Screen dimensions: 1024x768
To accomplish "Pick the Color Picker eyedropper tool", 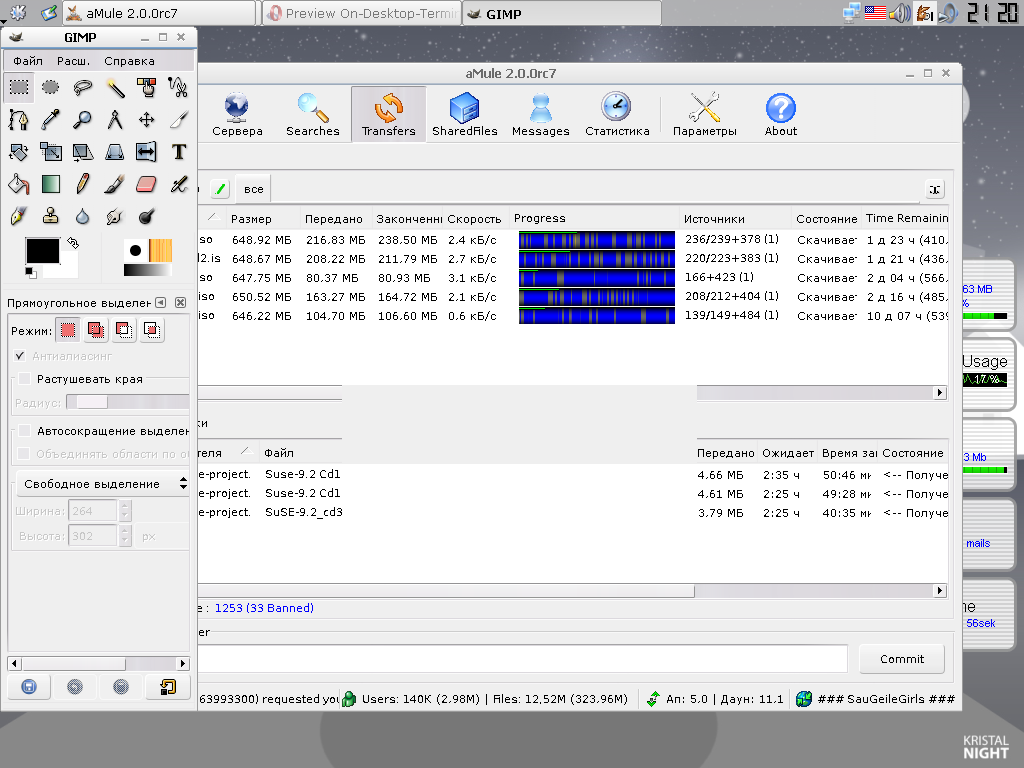I will [50, 120].
